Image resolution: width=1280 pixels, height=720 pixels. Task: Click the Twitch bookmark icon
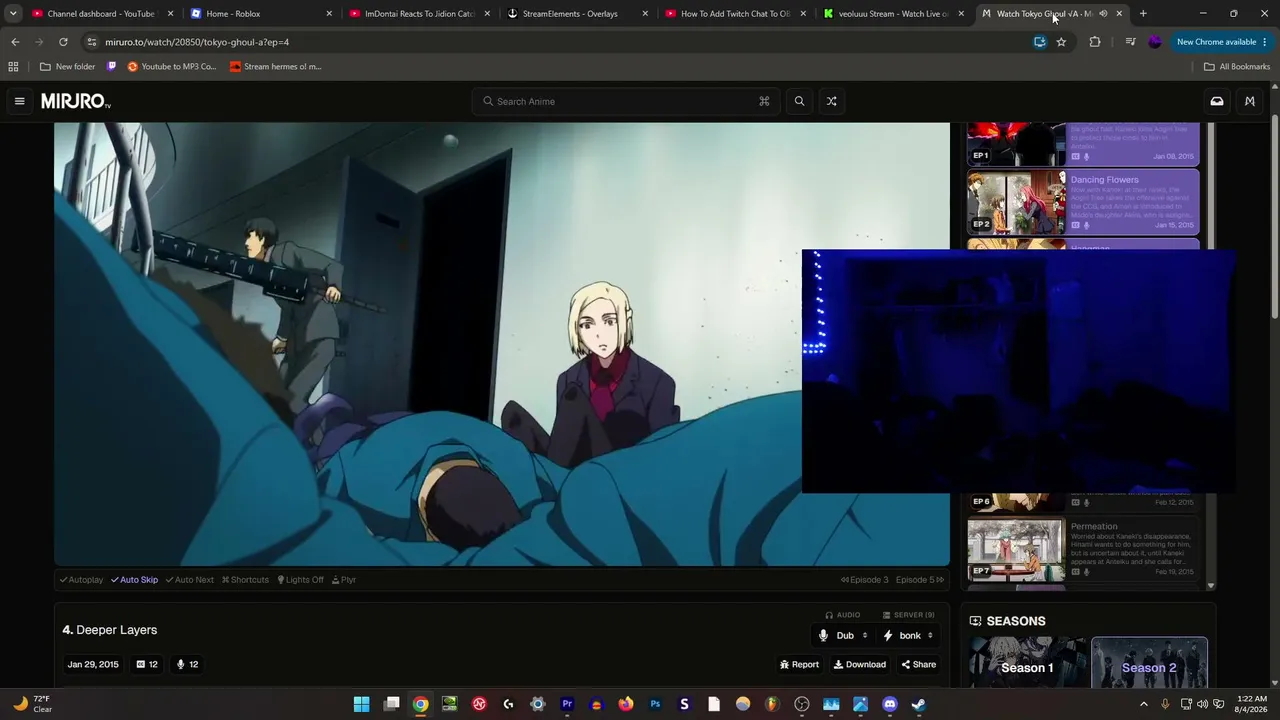[111, 67]
